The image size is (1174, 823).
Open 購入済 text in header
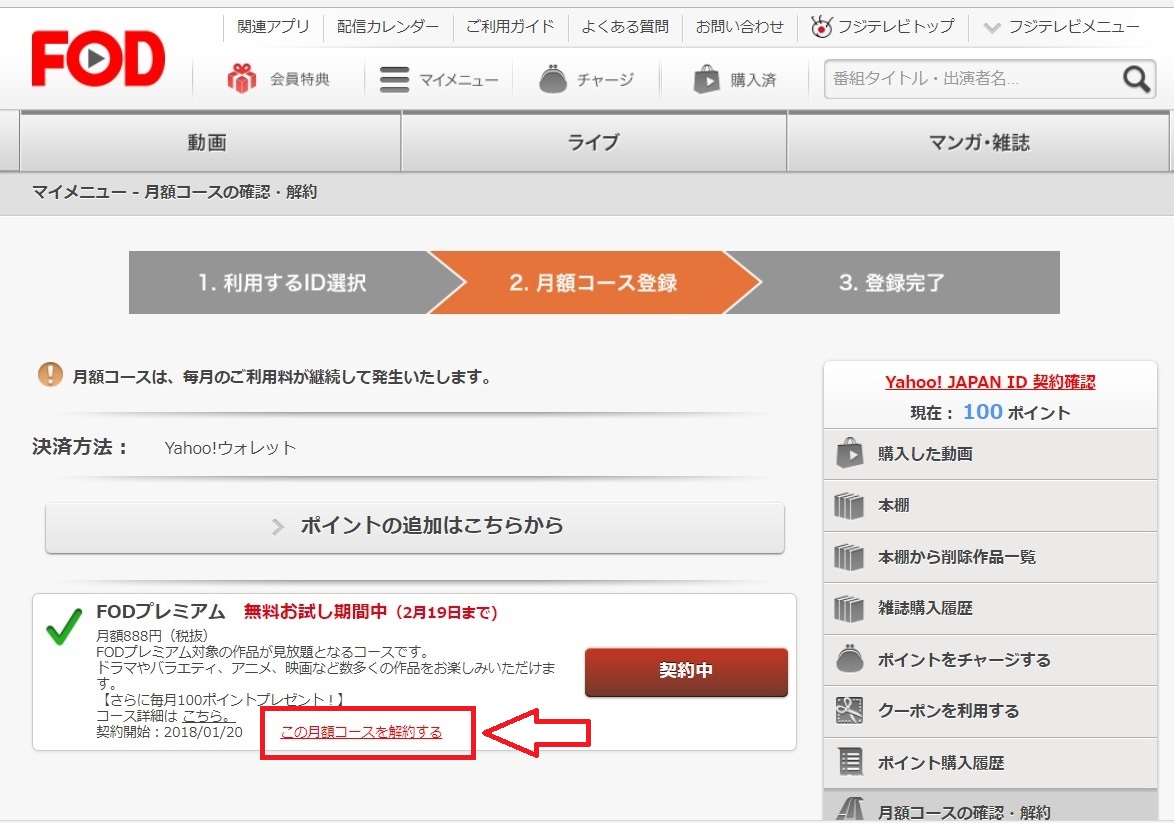coord(753,79)
